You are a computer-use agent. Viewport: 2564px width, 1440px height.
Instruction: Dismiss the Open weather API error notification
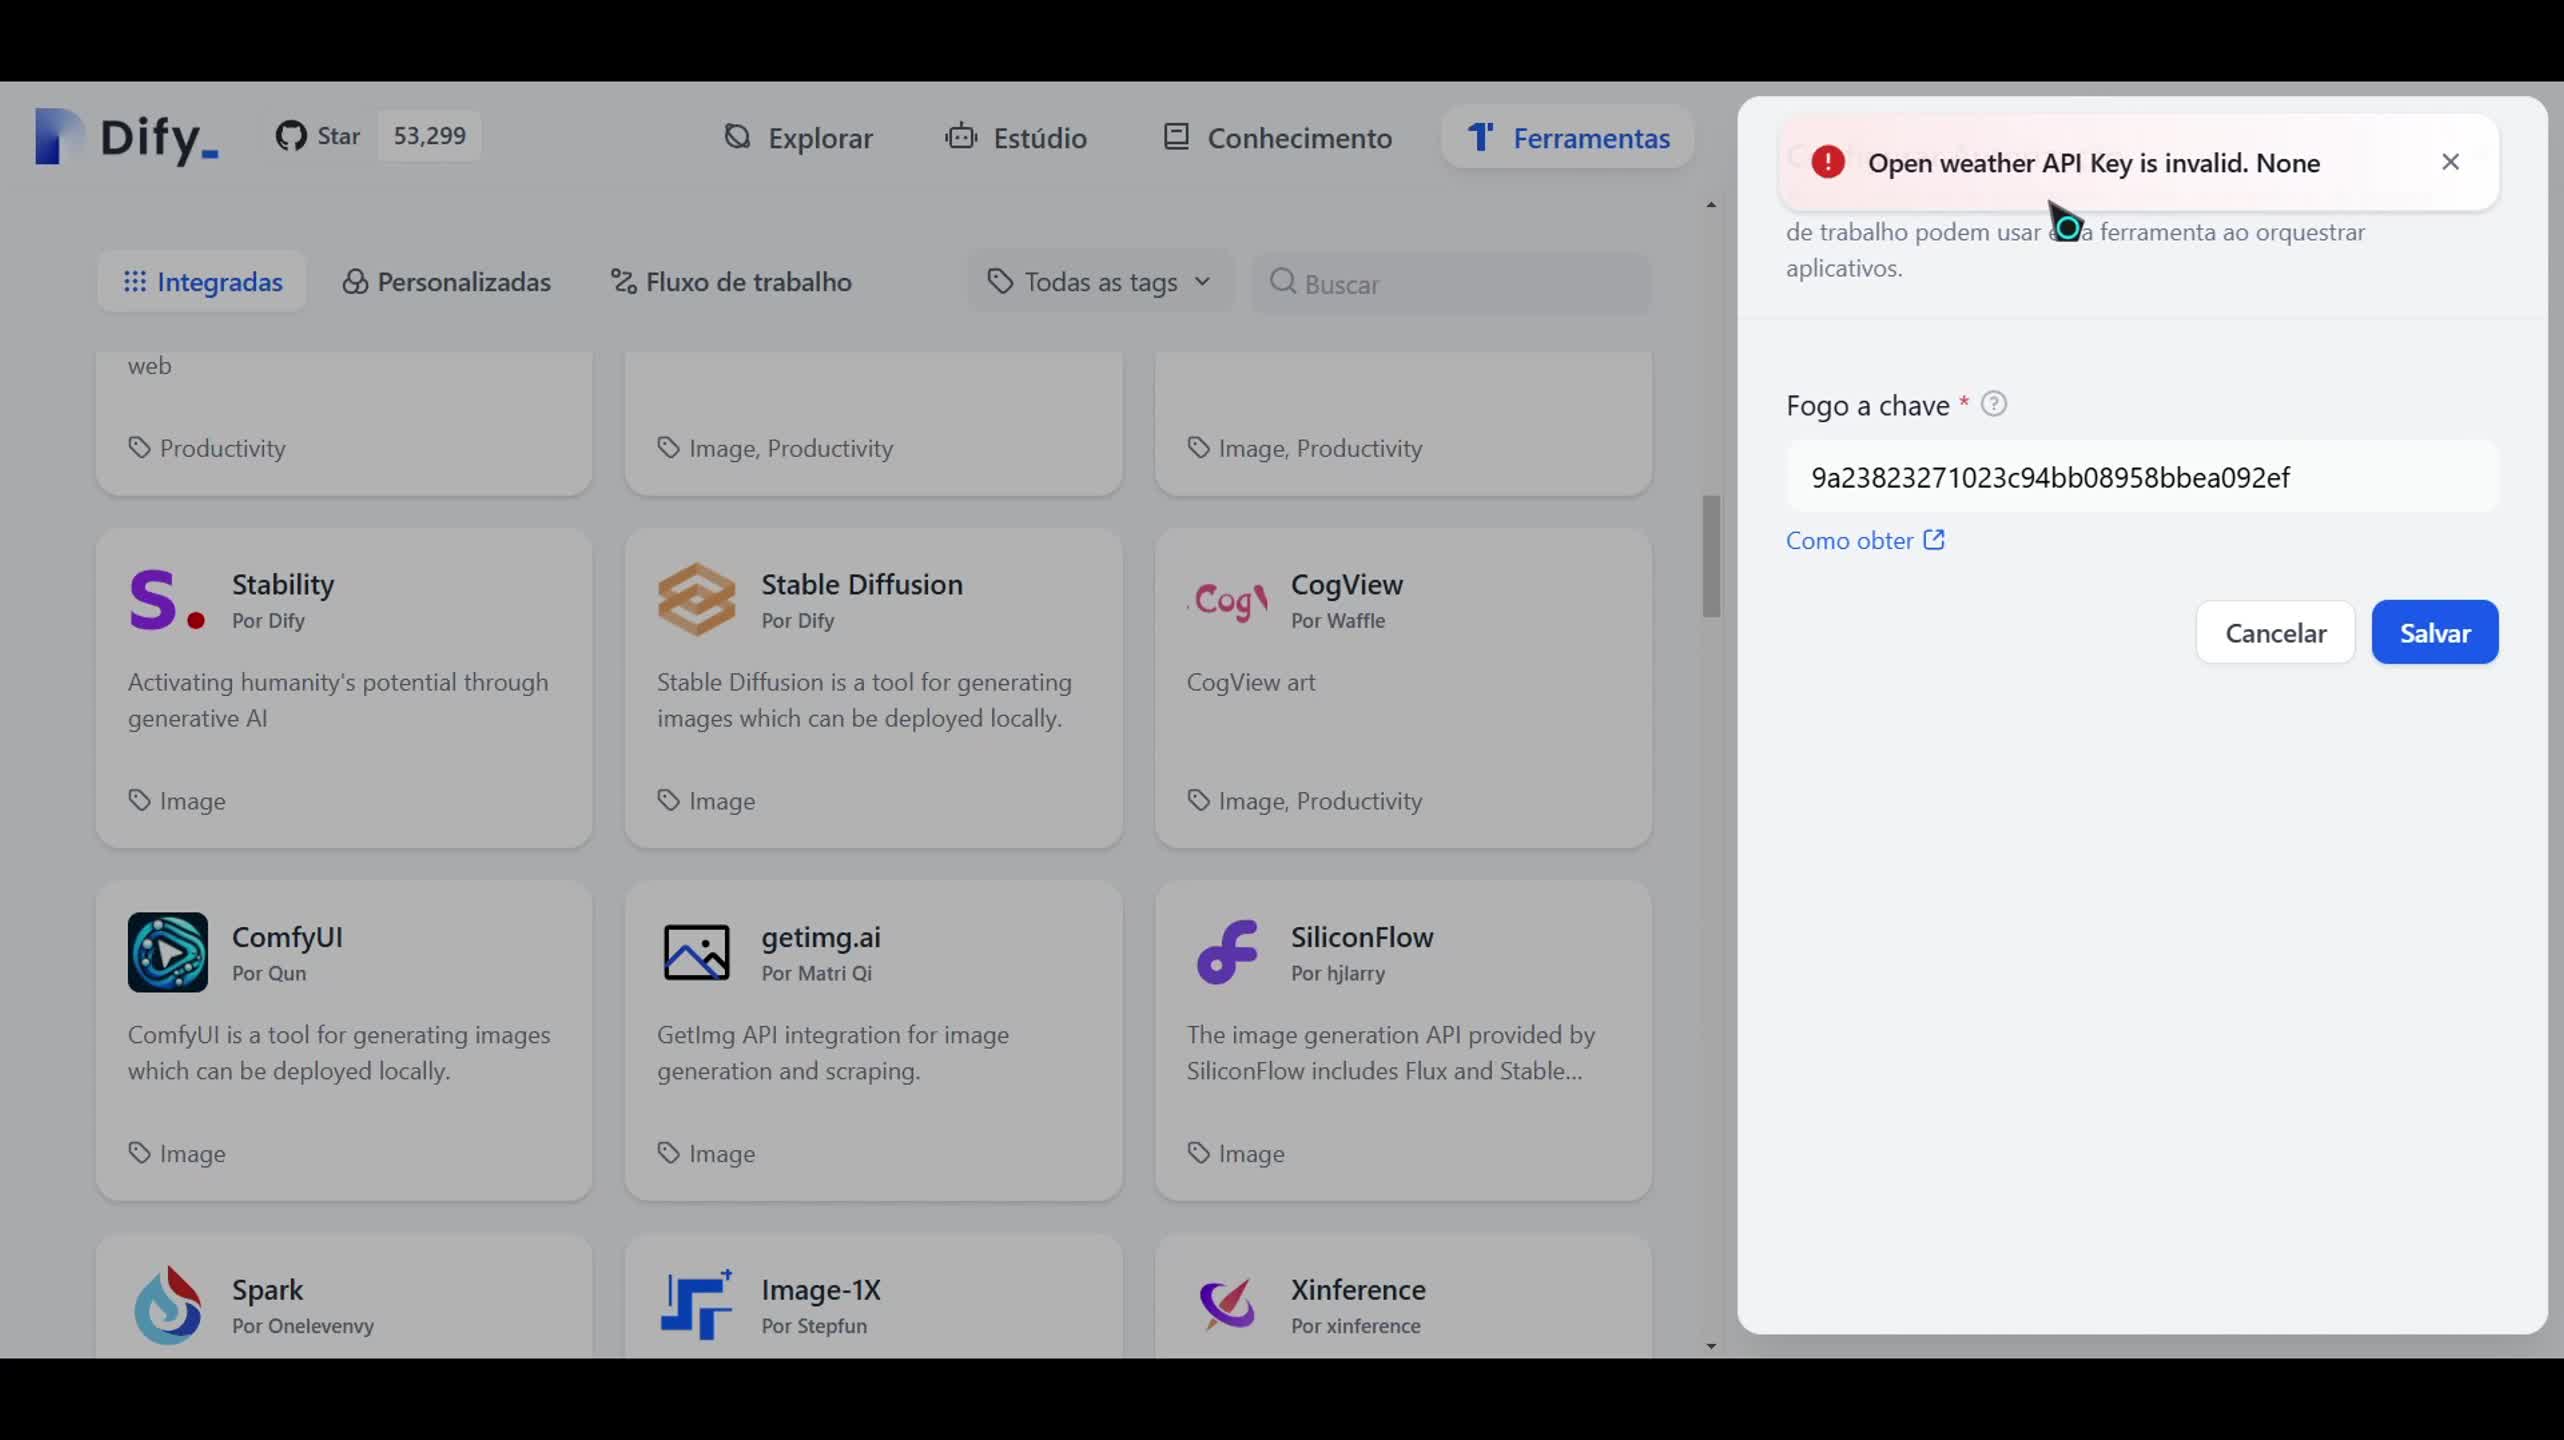(2451, 161)
